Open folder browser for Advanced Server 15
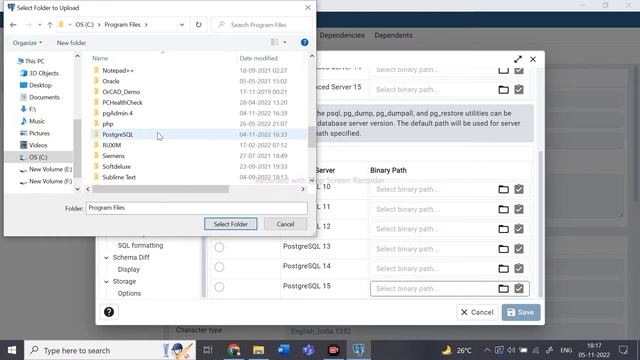 [x=503, y=90]
